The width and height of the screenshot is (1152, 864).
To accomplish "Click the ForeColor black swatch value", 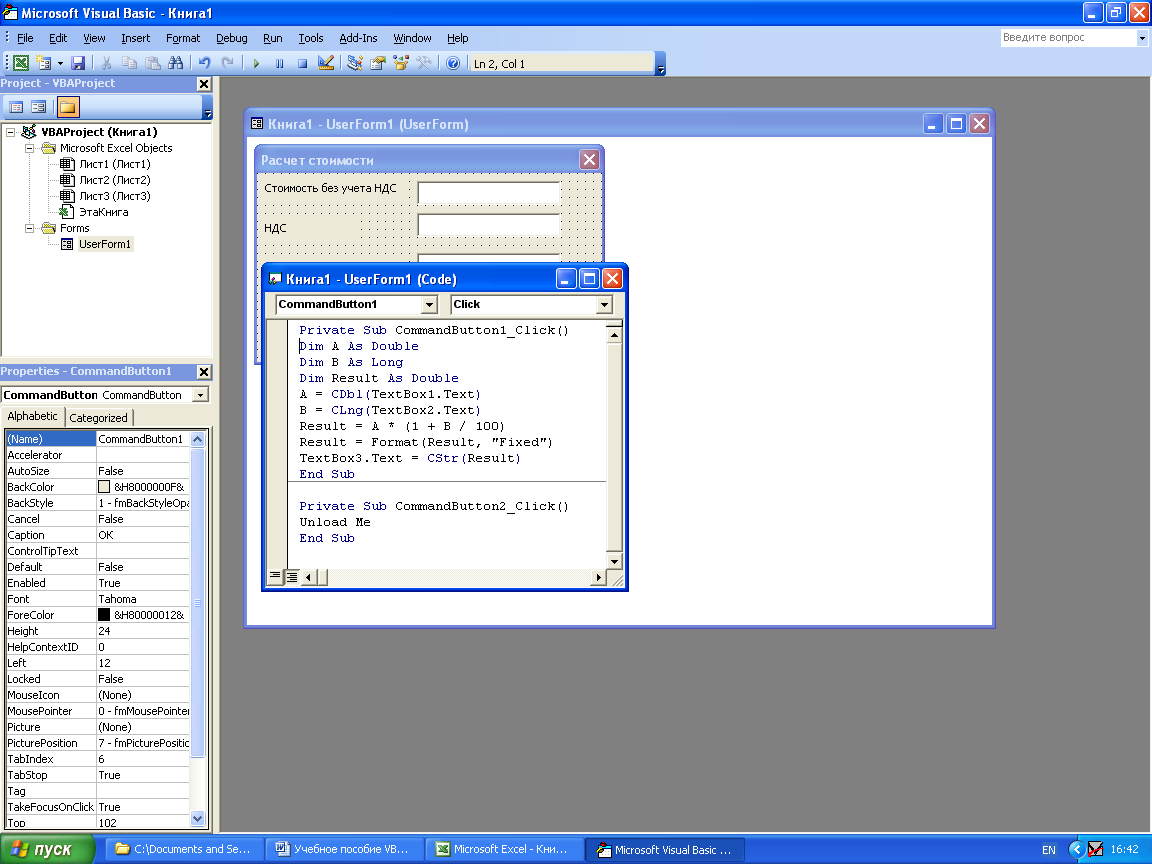I will [x=104, y=615].
